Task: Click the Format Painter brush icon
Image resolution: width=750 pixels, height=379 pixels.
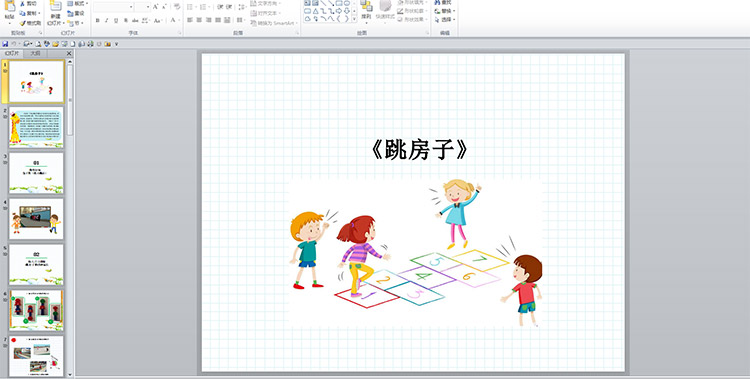Action: coord(22,23)
